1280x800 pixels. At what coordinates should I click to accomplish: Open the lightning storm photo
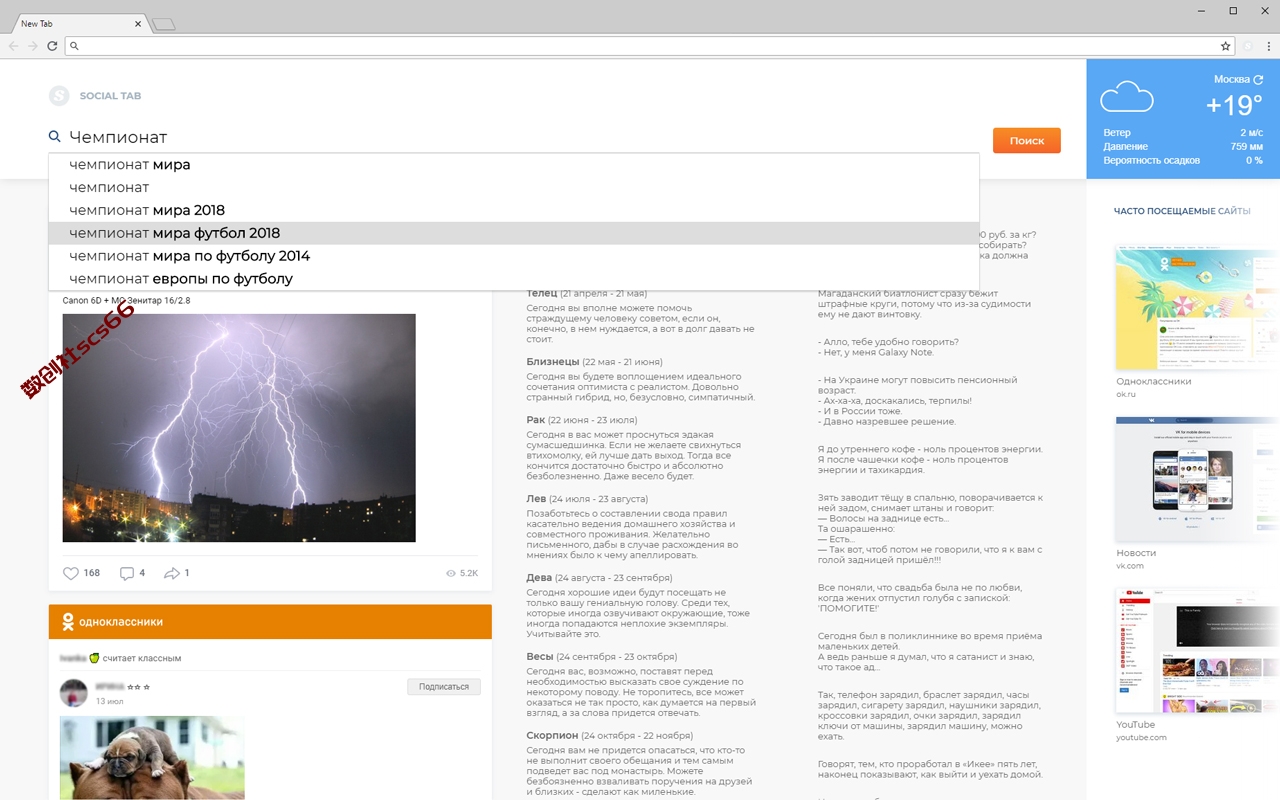pyautogui.click(x=239, y=428)
